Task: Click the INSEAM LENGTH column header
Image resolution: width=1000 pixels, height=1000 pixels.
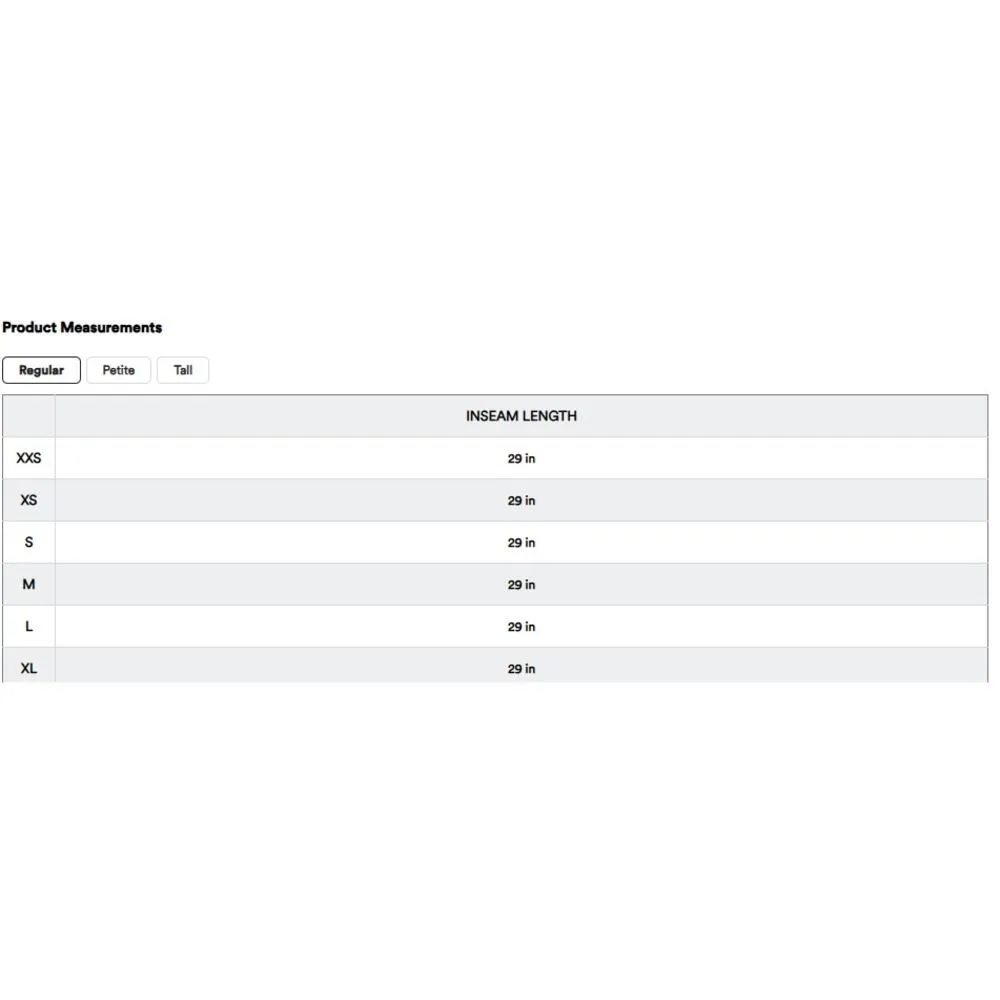Action: point(521,416)
